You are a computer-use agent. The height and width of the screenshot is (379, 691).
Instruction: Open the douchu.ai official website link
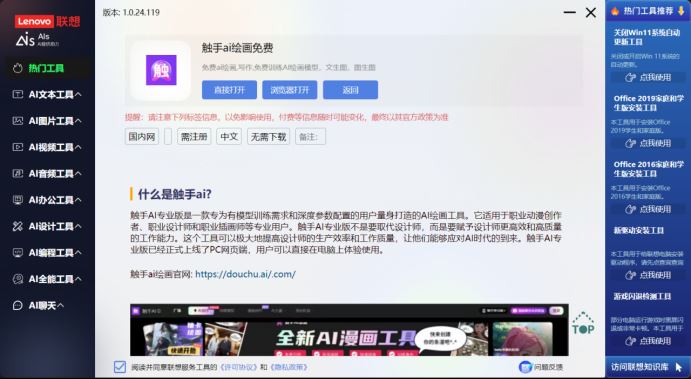pyautogui.click(x=245, y=274)
